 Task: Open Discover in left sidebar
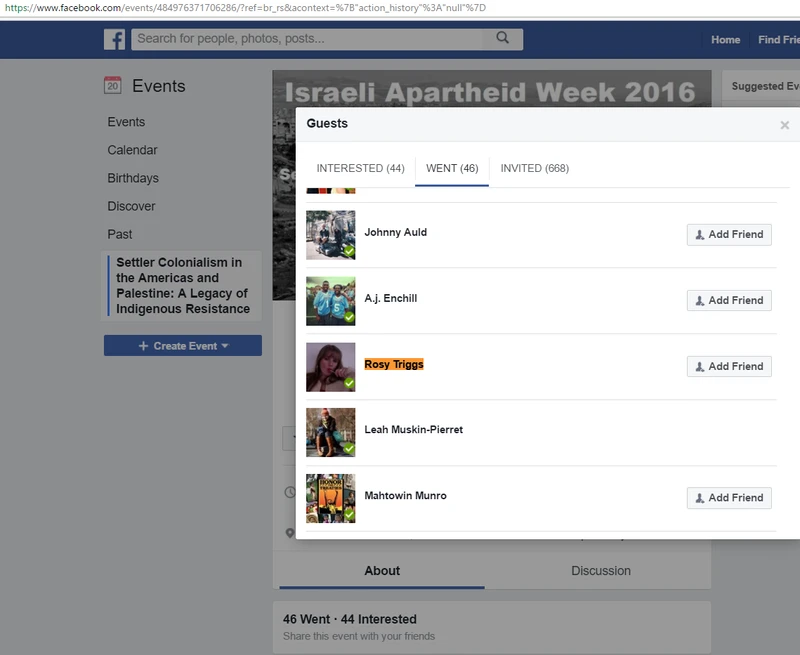click(x=131, y=206)
